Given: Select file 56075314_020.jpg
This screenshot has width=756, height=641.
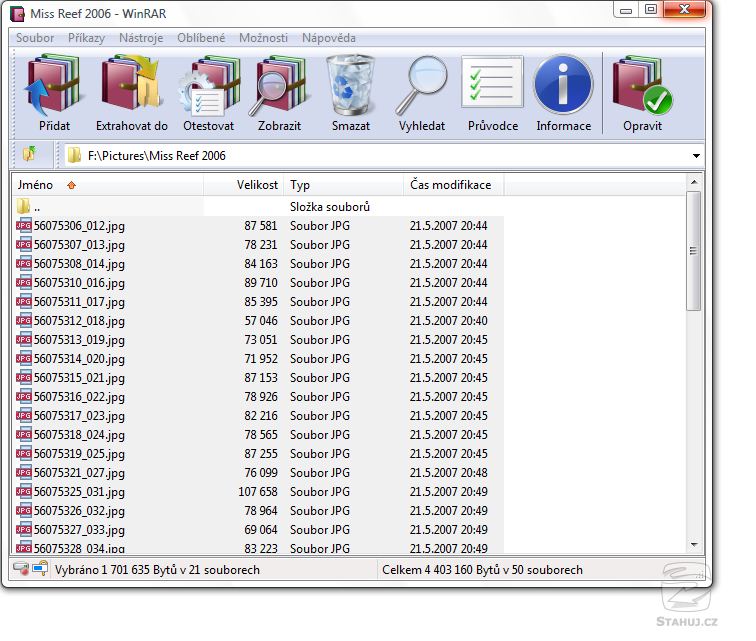Looking at the screenshot, I should coord(79,359).
